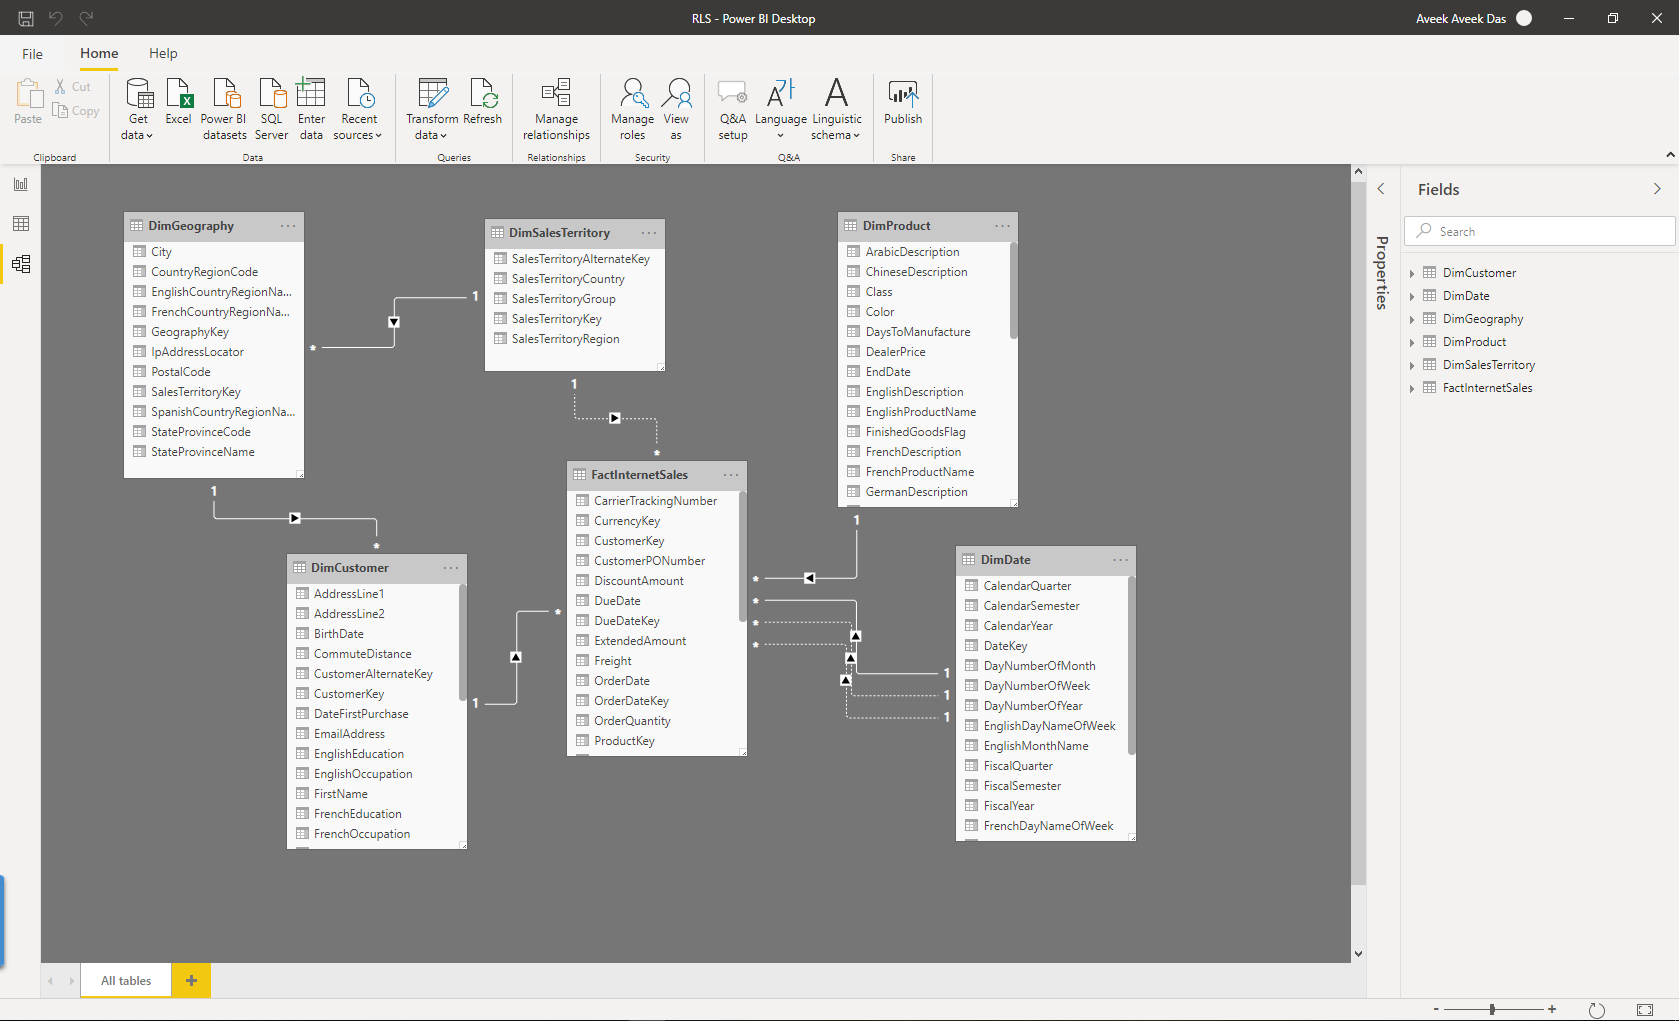Expand the DimCustomer table in Fields pane

(1412, 272)
